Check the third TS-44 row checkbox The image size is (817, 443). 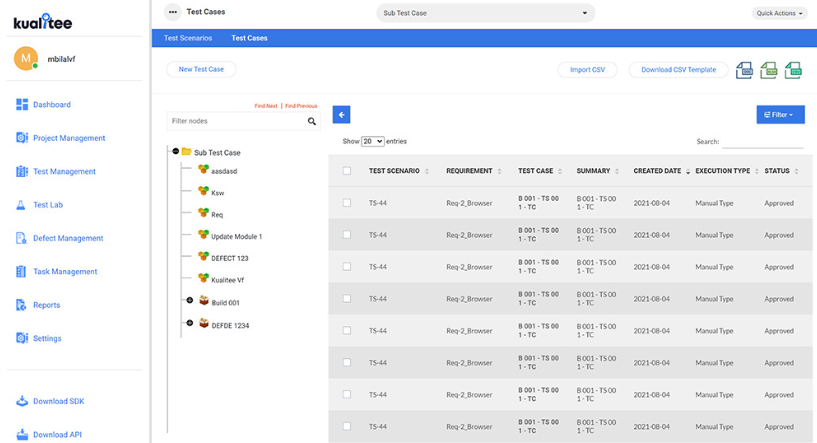pyautogui.click(x=346, y=267)
